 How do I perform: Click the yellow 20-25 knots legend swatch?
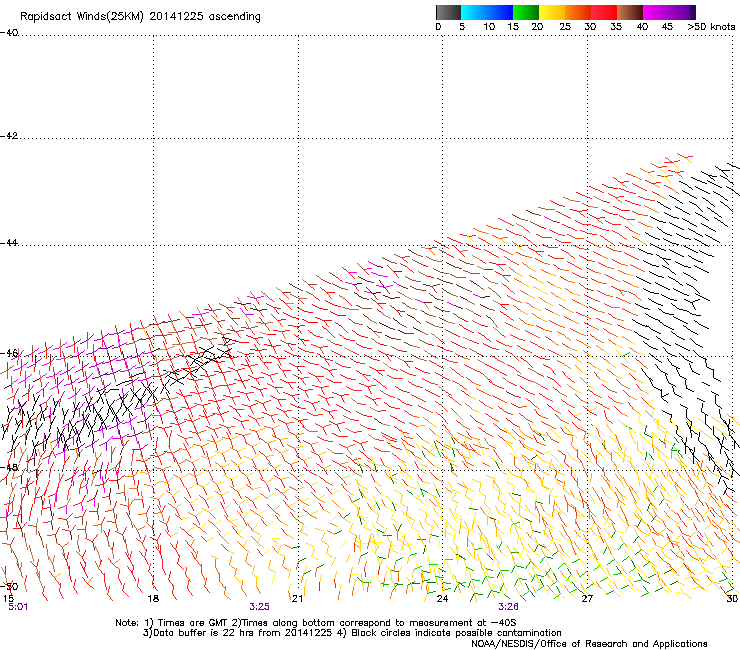(x=552, y=12)
